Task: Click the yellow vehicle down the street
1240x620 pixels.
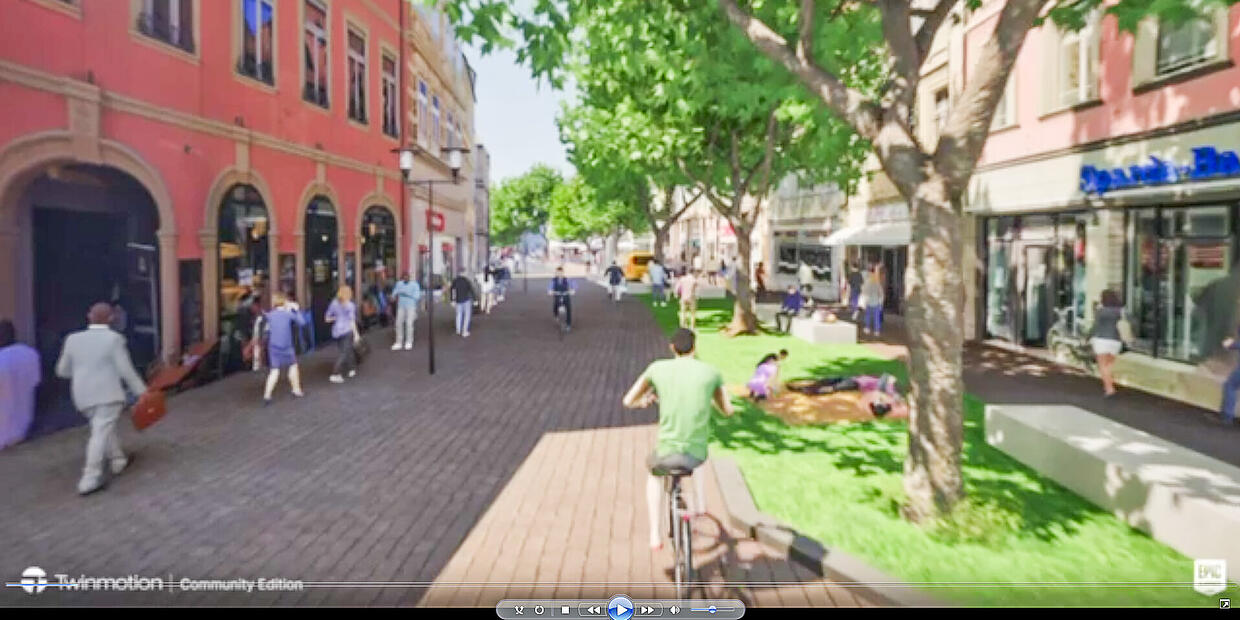Action: (x=638, y=265)
